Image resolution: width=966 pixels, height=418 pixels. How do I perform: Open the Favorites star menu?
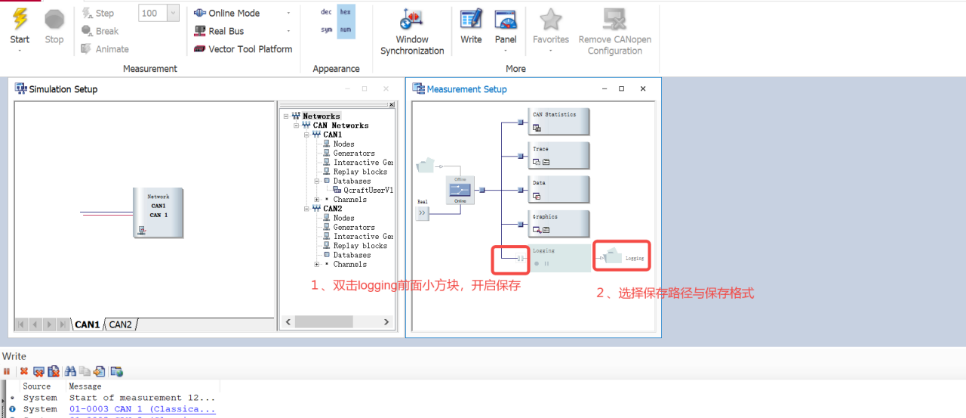551,30
